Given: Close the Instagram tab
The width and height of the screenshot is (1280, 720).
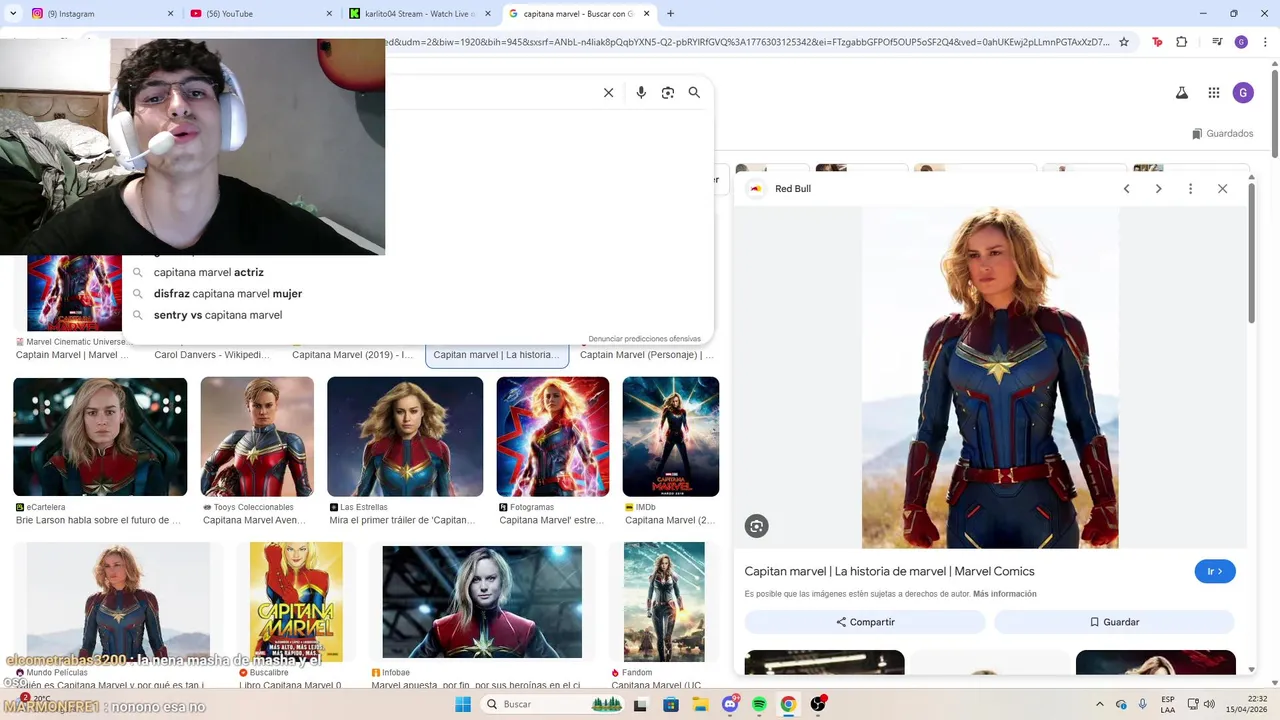Looking at the screenshot, I should [x=170, y=14].
